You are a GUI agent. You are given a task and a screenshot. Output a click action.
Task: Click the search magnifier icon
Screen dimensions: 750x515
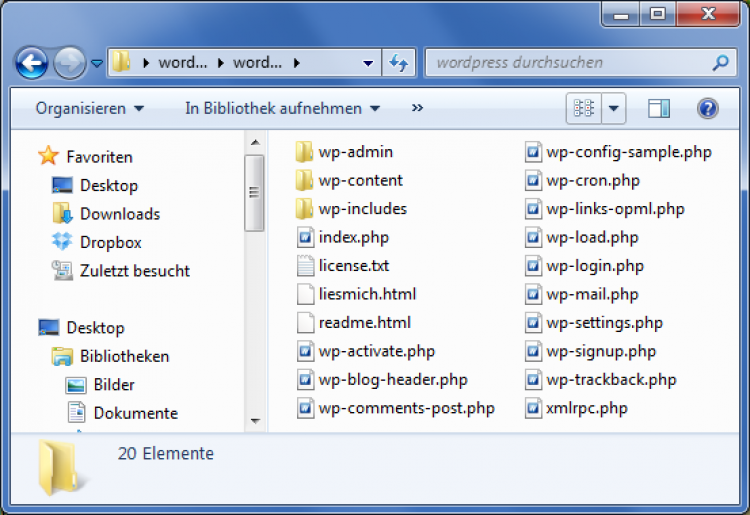(x=720, y=63)
